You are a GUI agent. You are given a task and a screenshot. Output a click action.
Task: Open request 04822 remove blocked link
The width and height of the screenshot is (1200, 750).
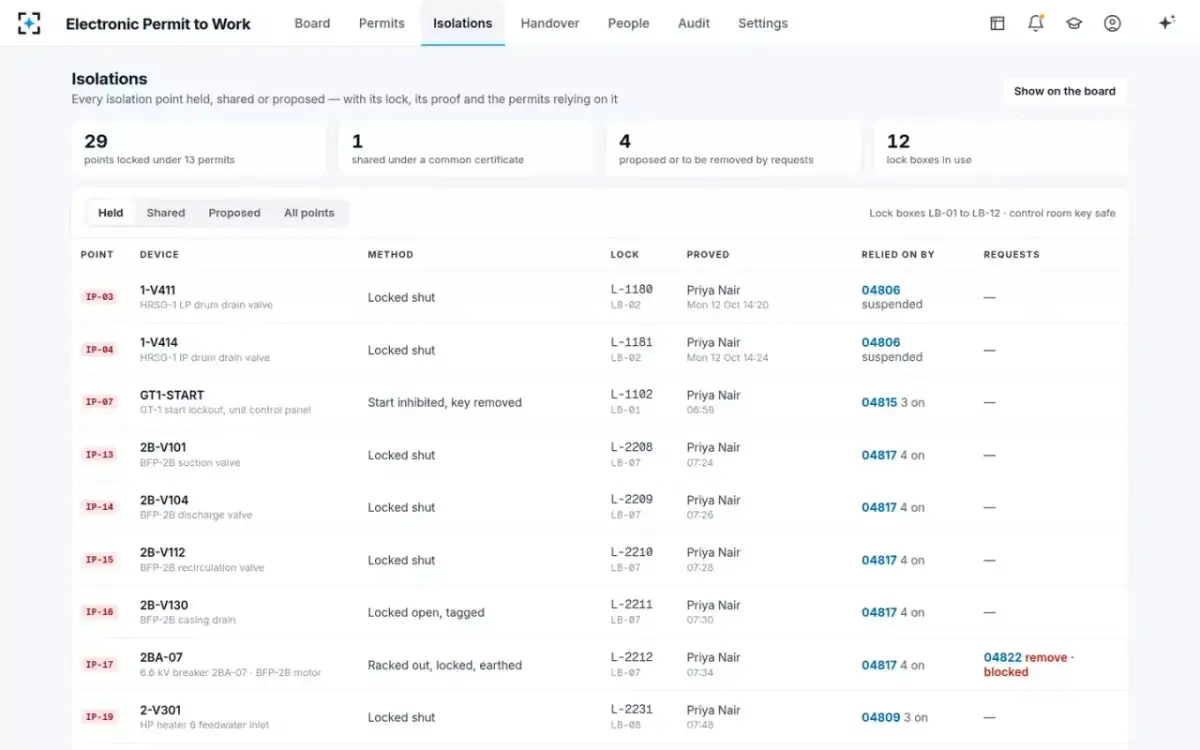pos(1029,665)
